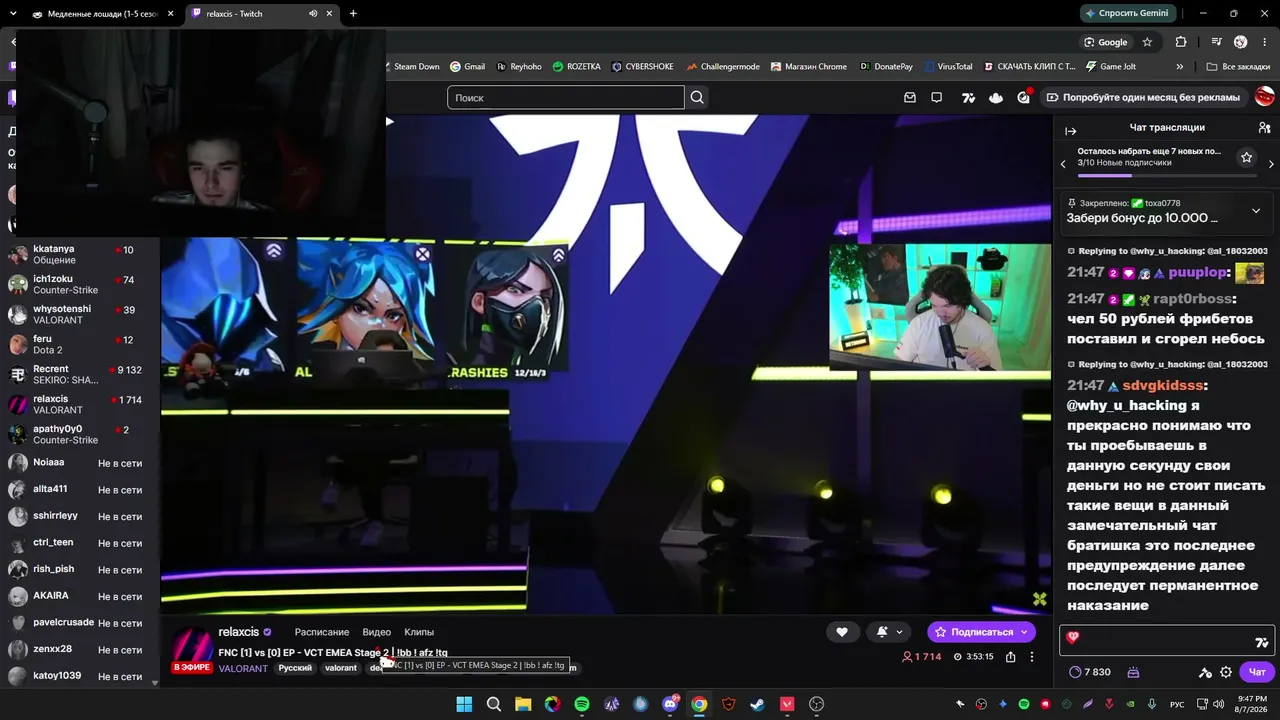
Task: Open kkatanya channel in sidebar
Action: pos(80,255)
